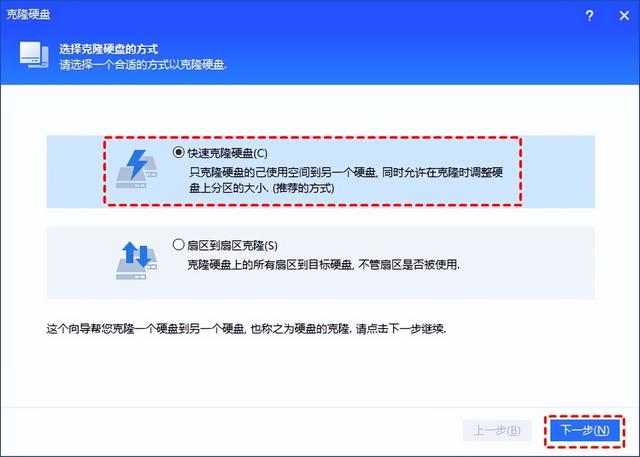Click the 快速克隆硬盘(C) option label

click(227, 153)
